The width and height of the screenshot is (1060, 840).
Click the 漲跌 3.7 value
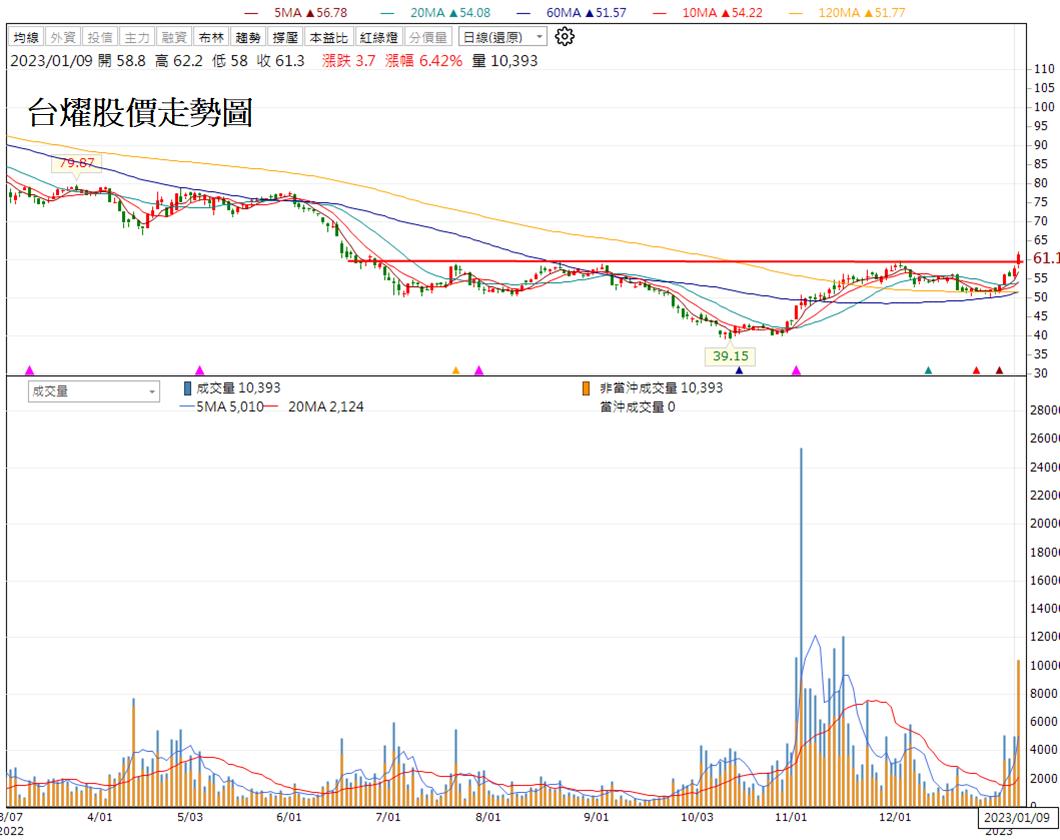pos(349,61)
